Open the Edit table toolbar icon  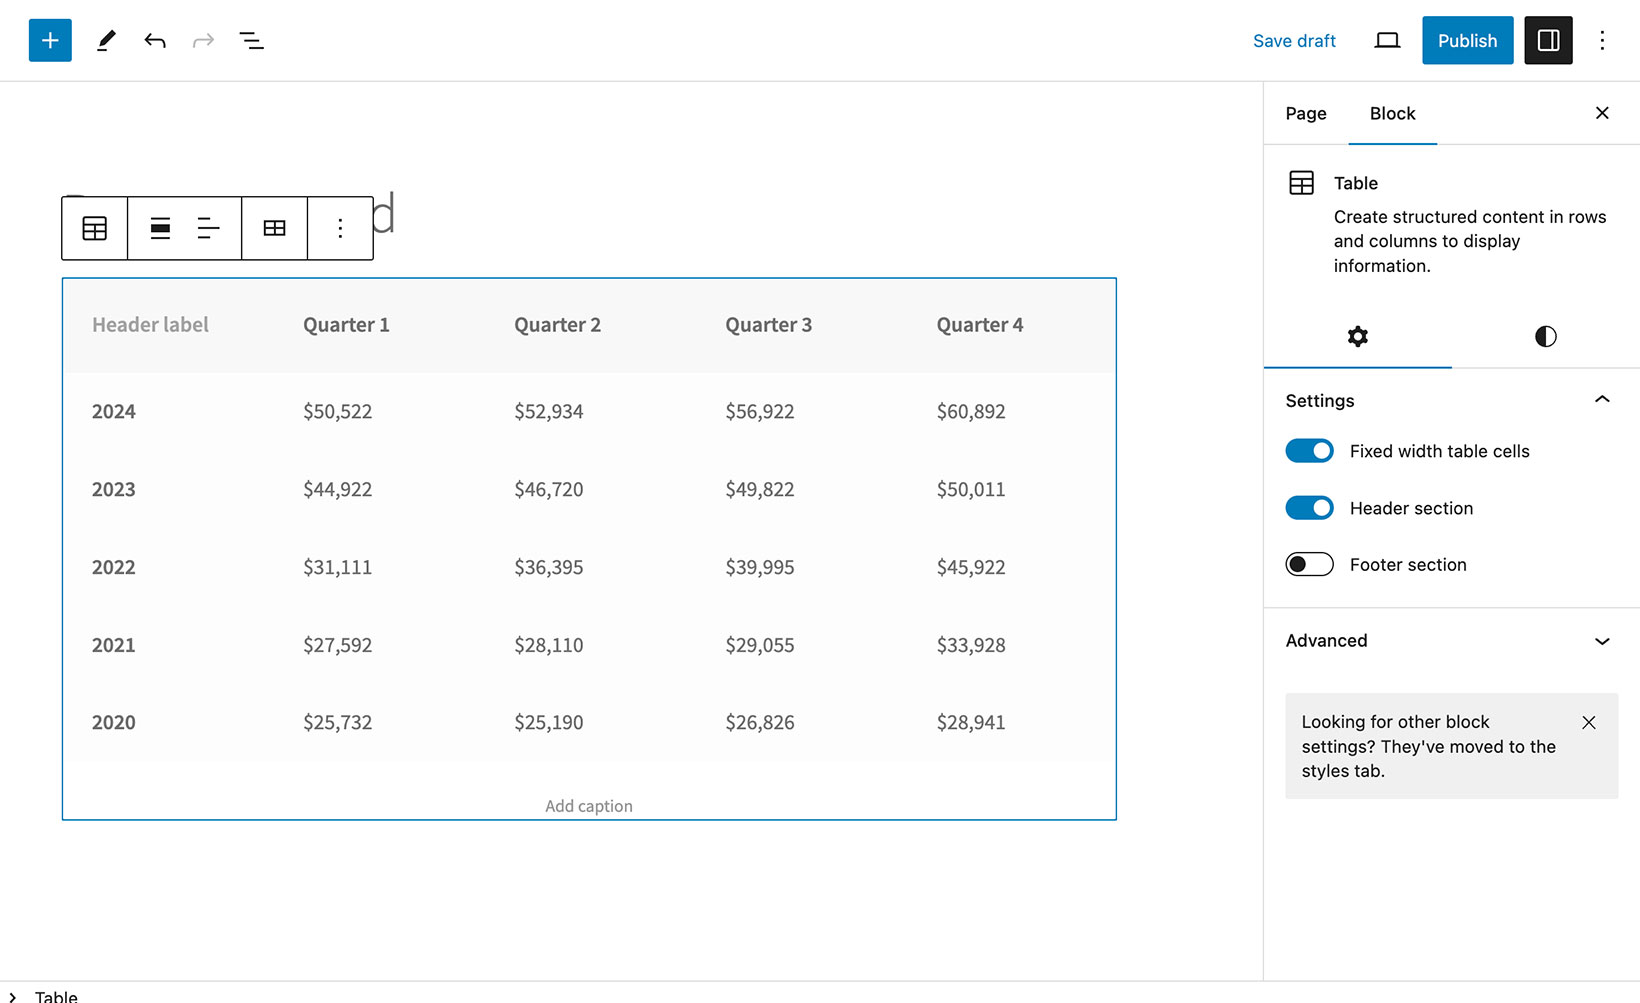[274, 229]
